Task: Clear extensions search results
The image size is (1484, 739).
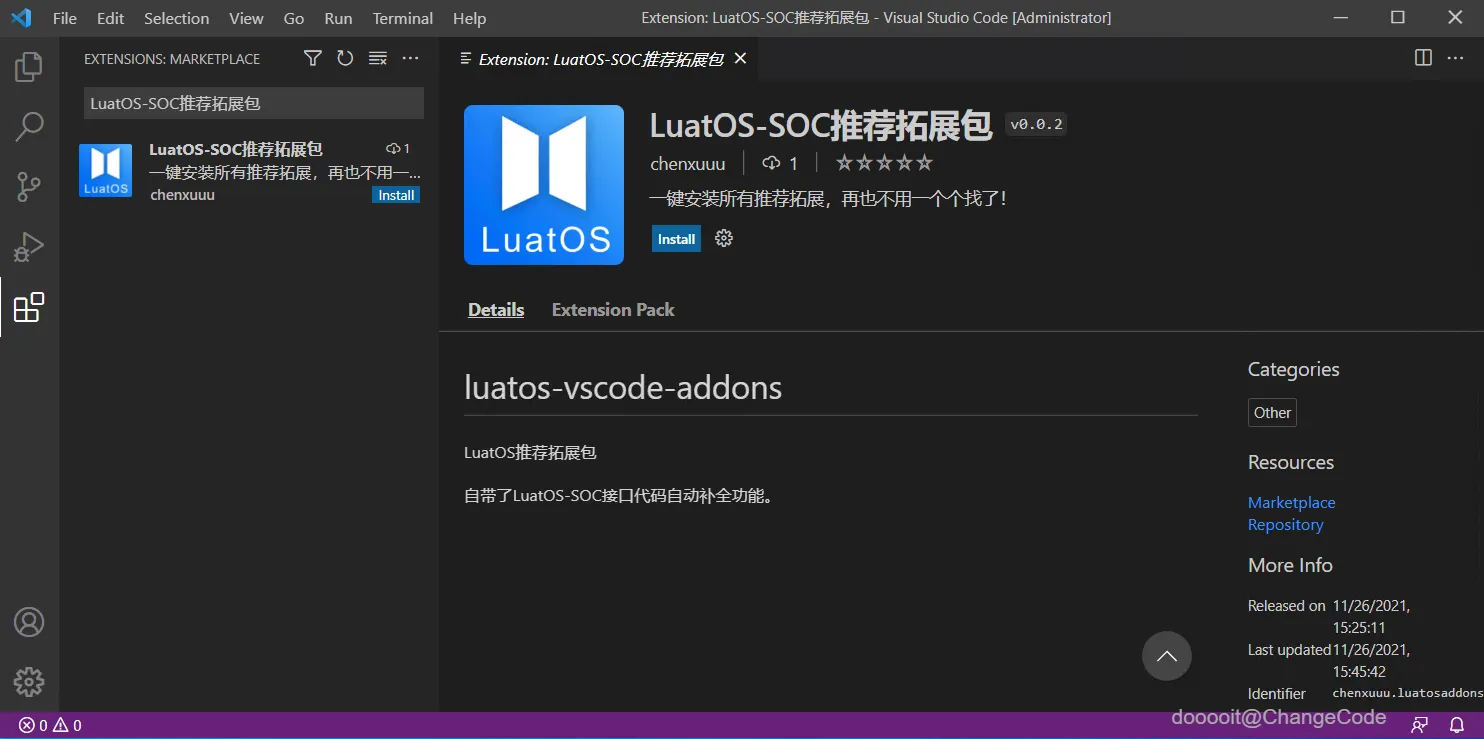Action: 378,59
